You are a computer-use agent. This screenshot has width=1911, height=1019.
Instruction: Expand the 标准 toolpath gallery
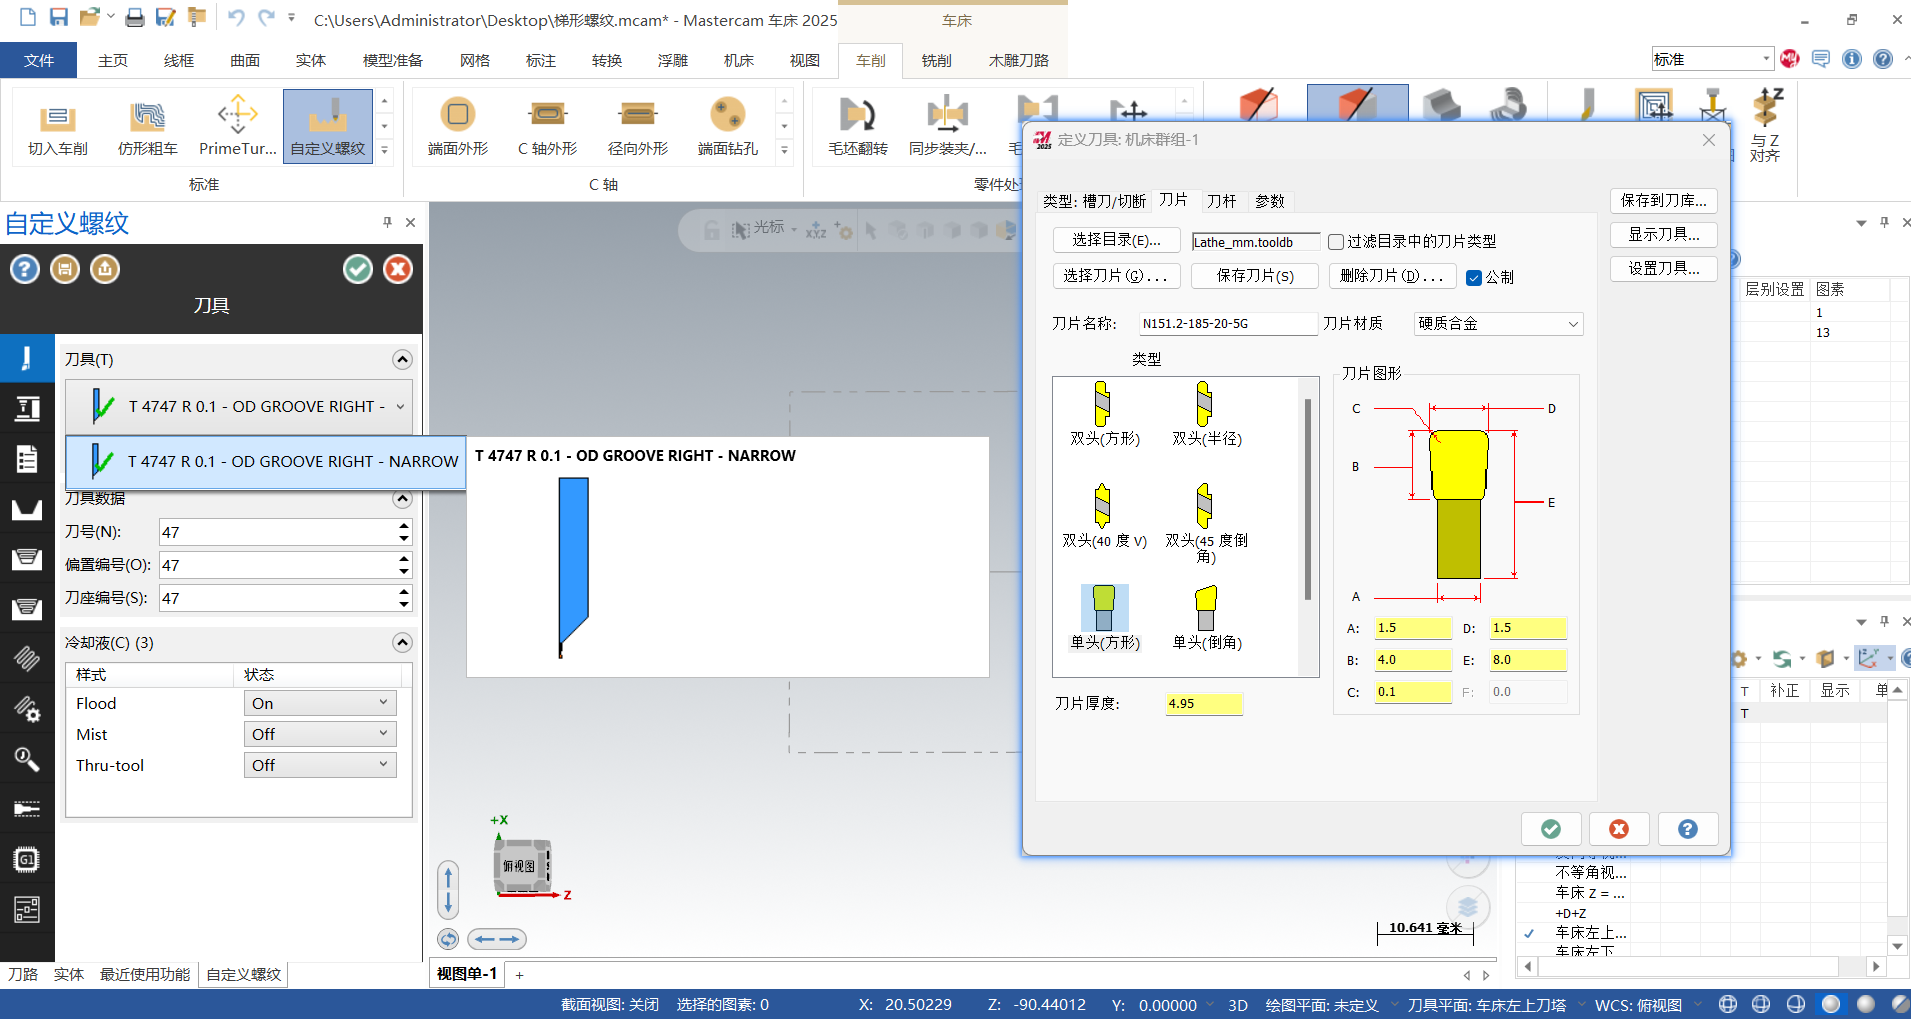point(384,151)
